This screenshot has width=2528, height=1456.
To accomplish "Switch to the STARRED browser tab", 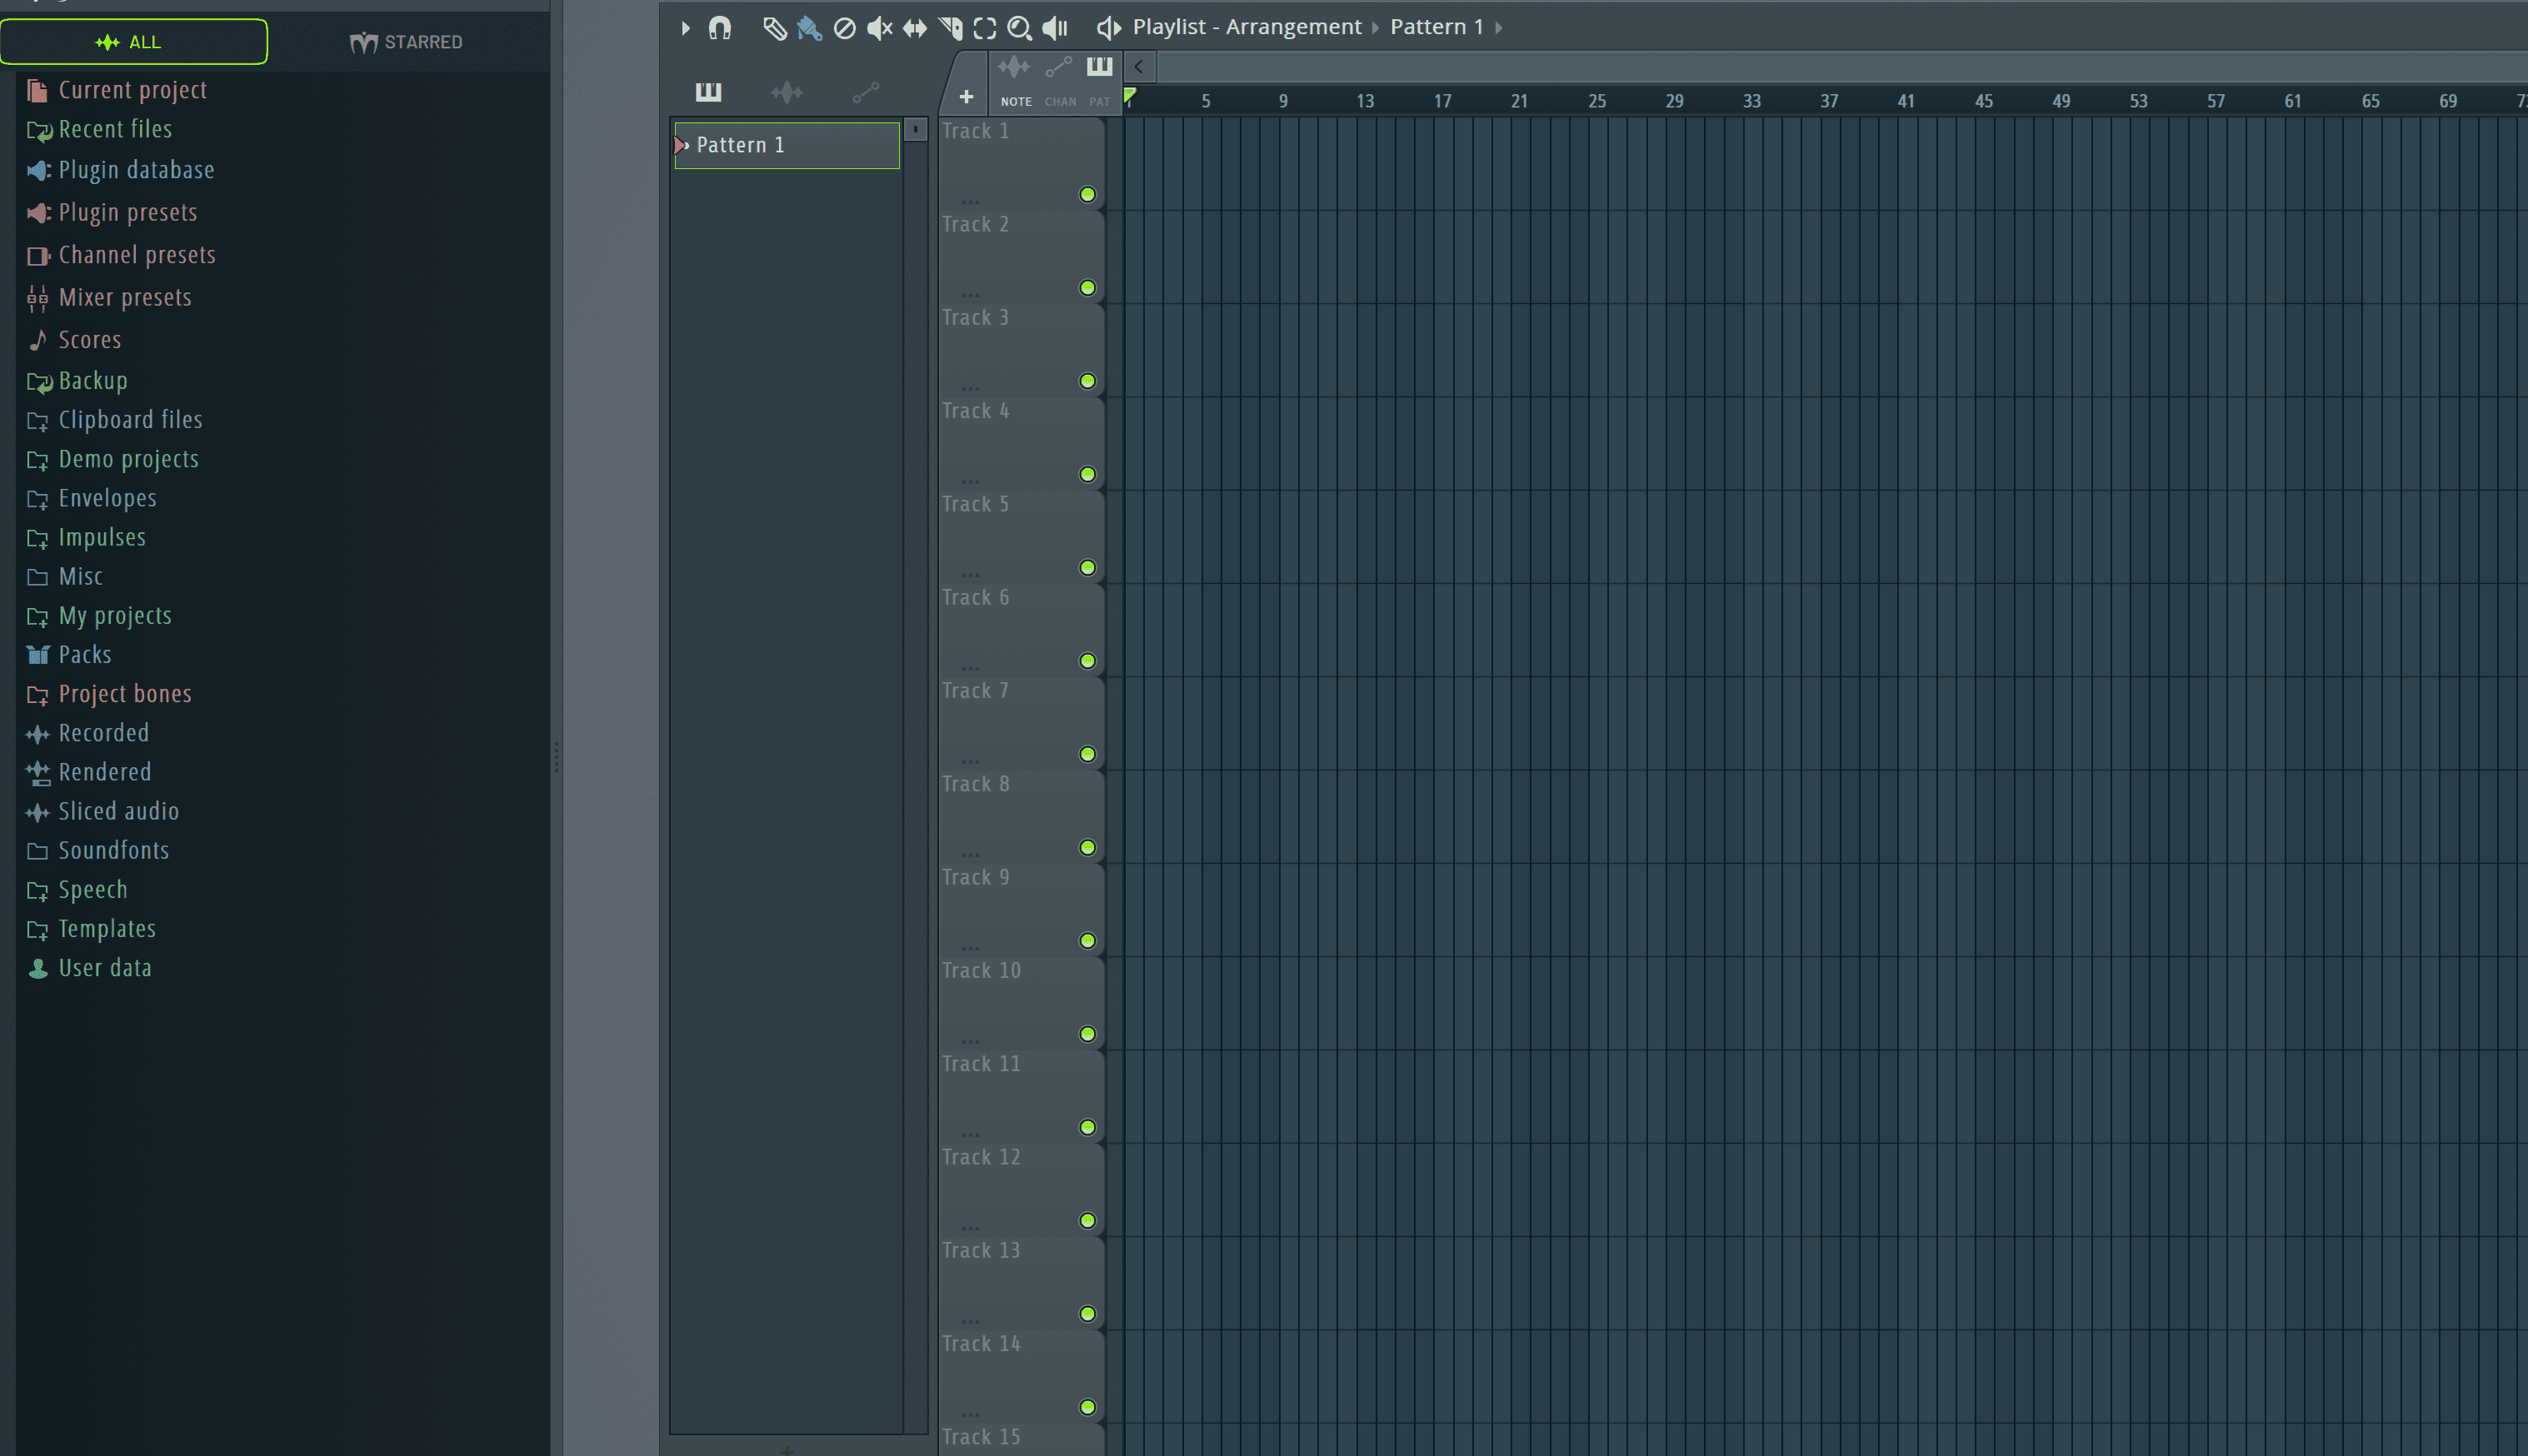I will [407, 42].
